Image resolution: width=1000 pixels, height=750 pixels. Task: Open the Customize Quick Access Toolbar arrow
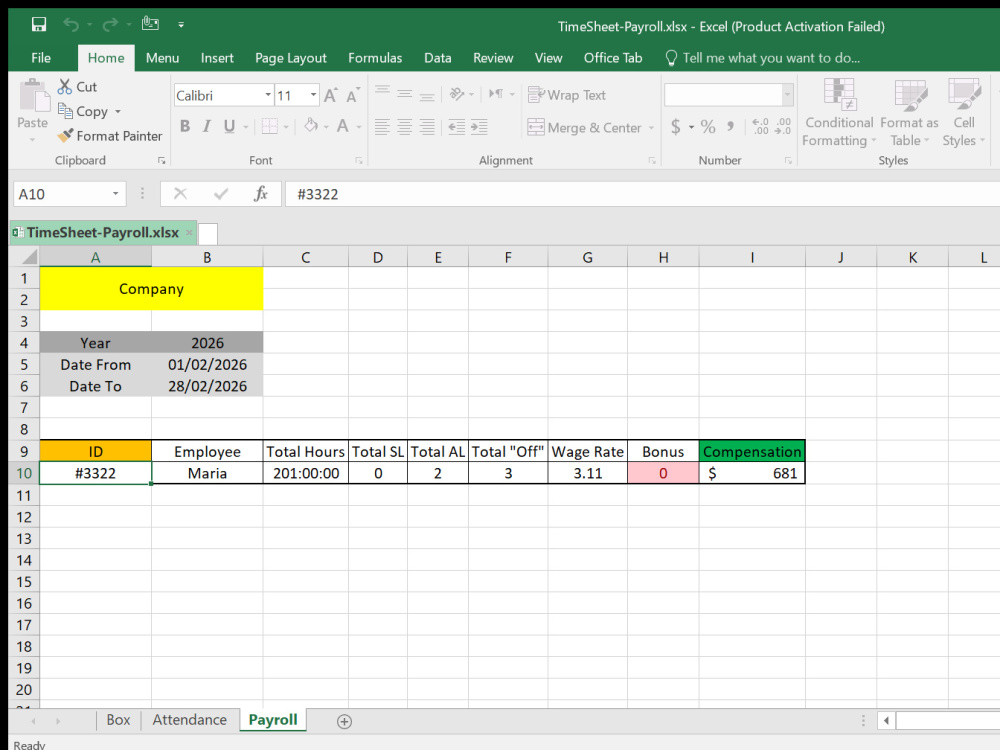pyautogui.click(x=181, y=25)
